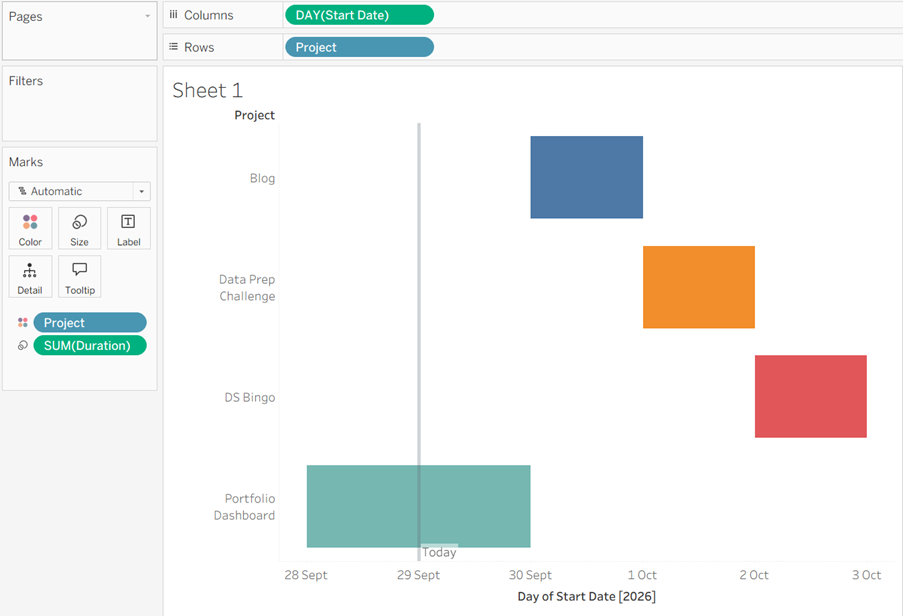Select the DAY(Start Date) pill on Columns

click(359, 15)
